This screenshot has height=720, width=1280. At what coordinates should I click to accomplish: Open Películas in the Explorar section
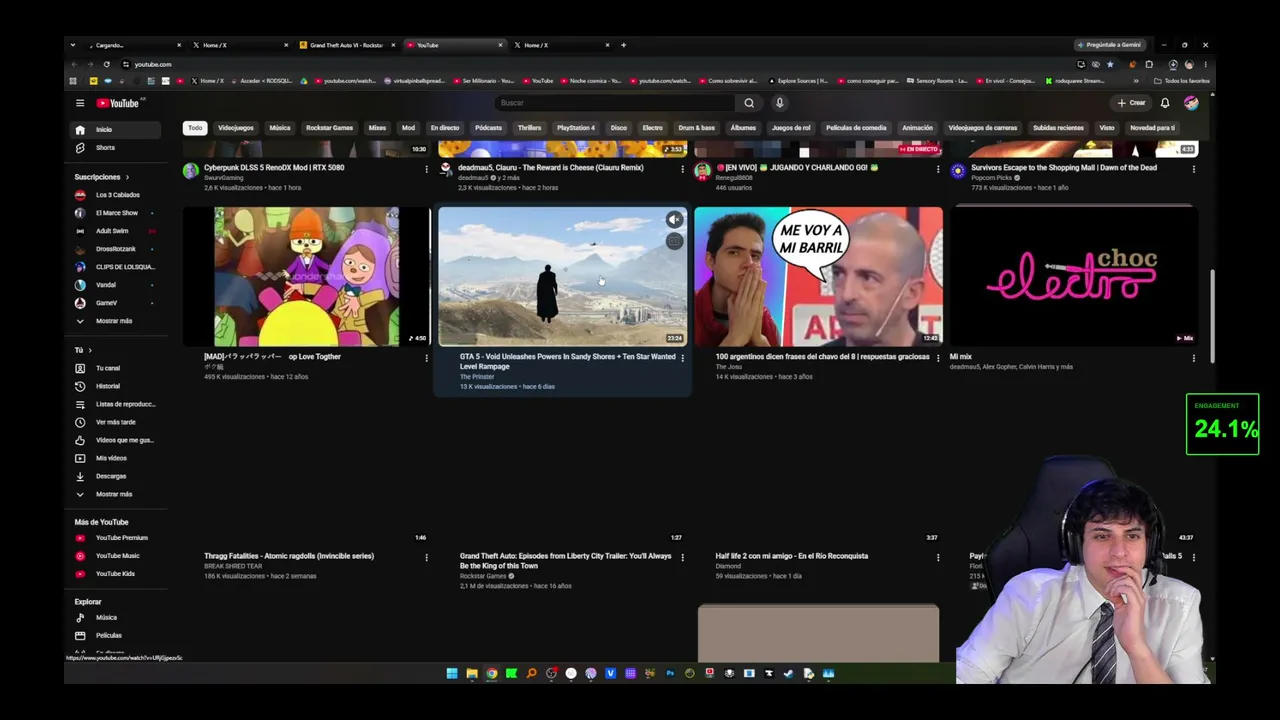(x=116, y=636)
